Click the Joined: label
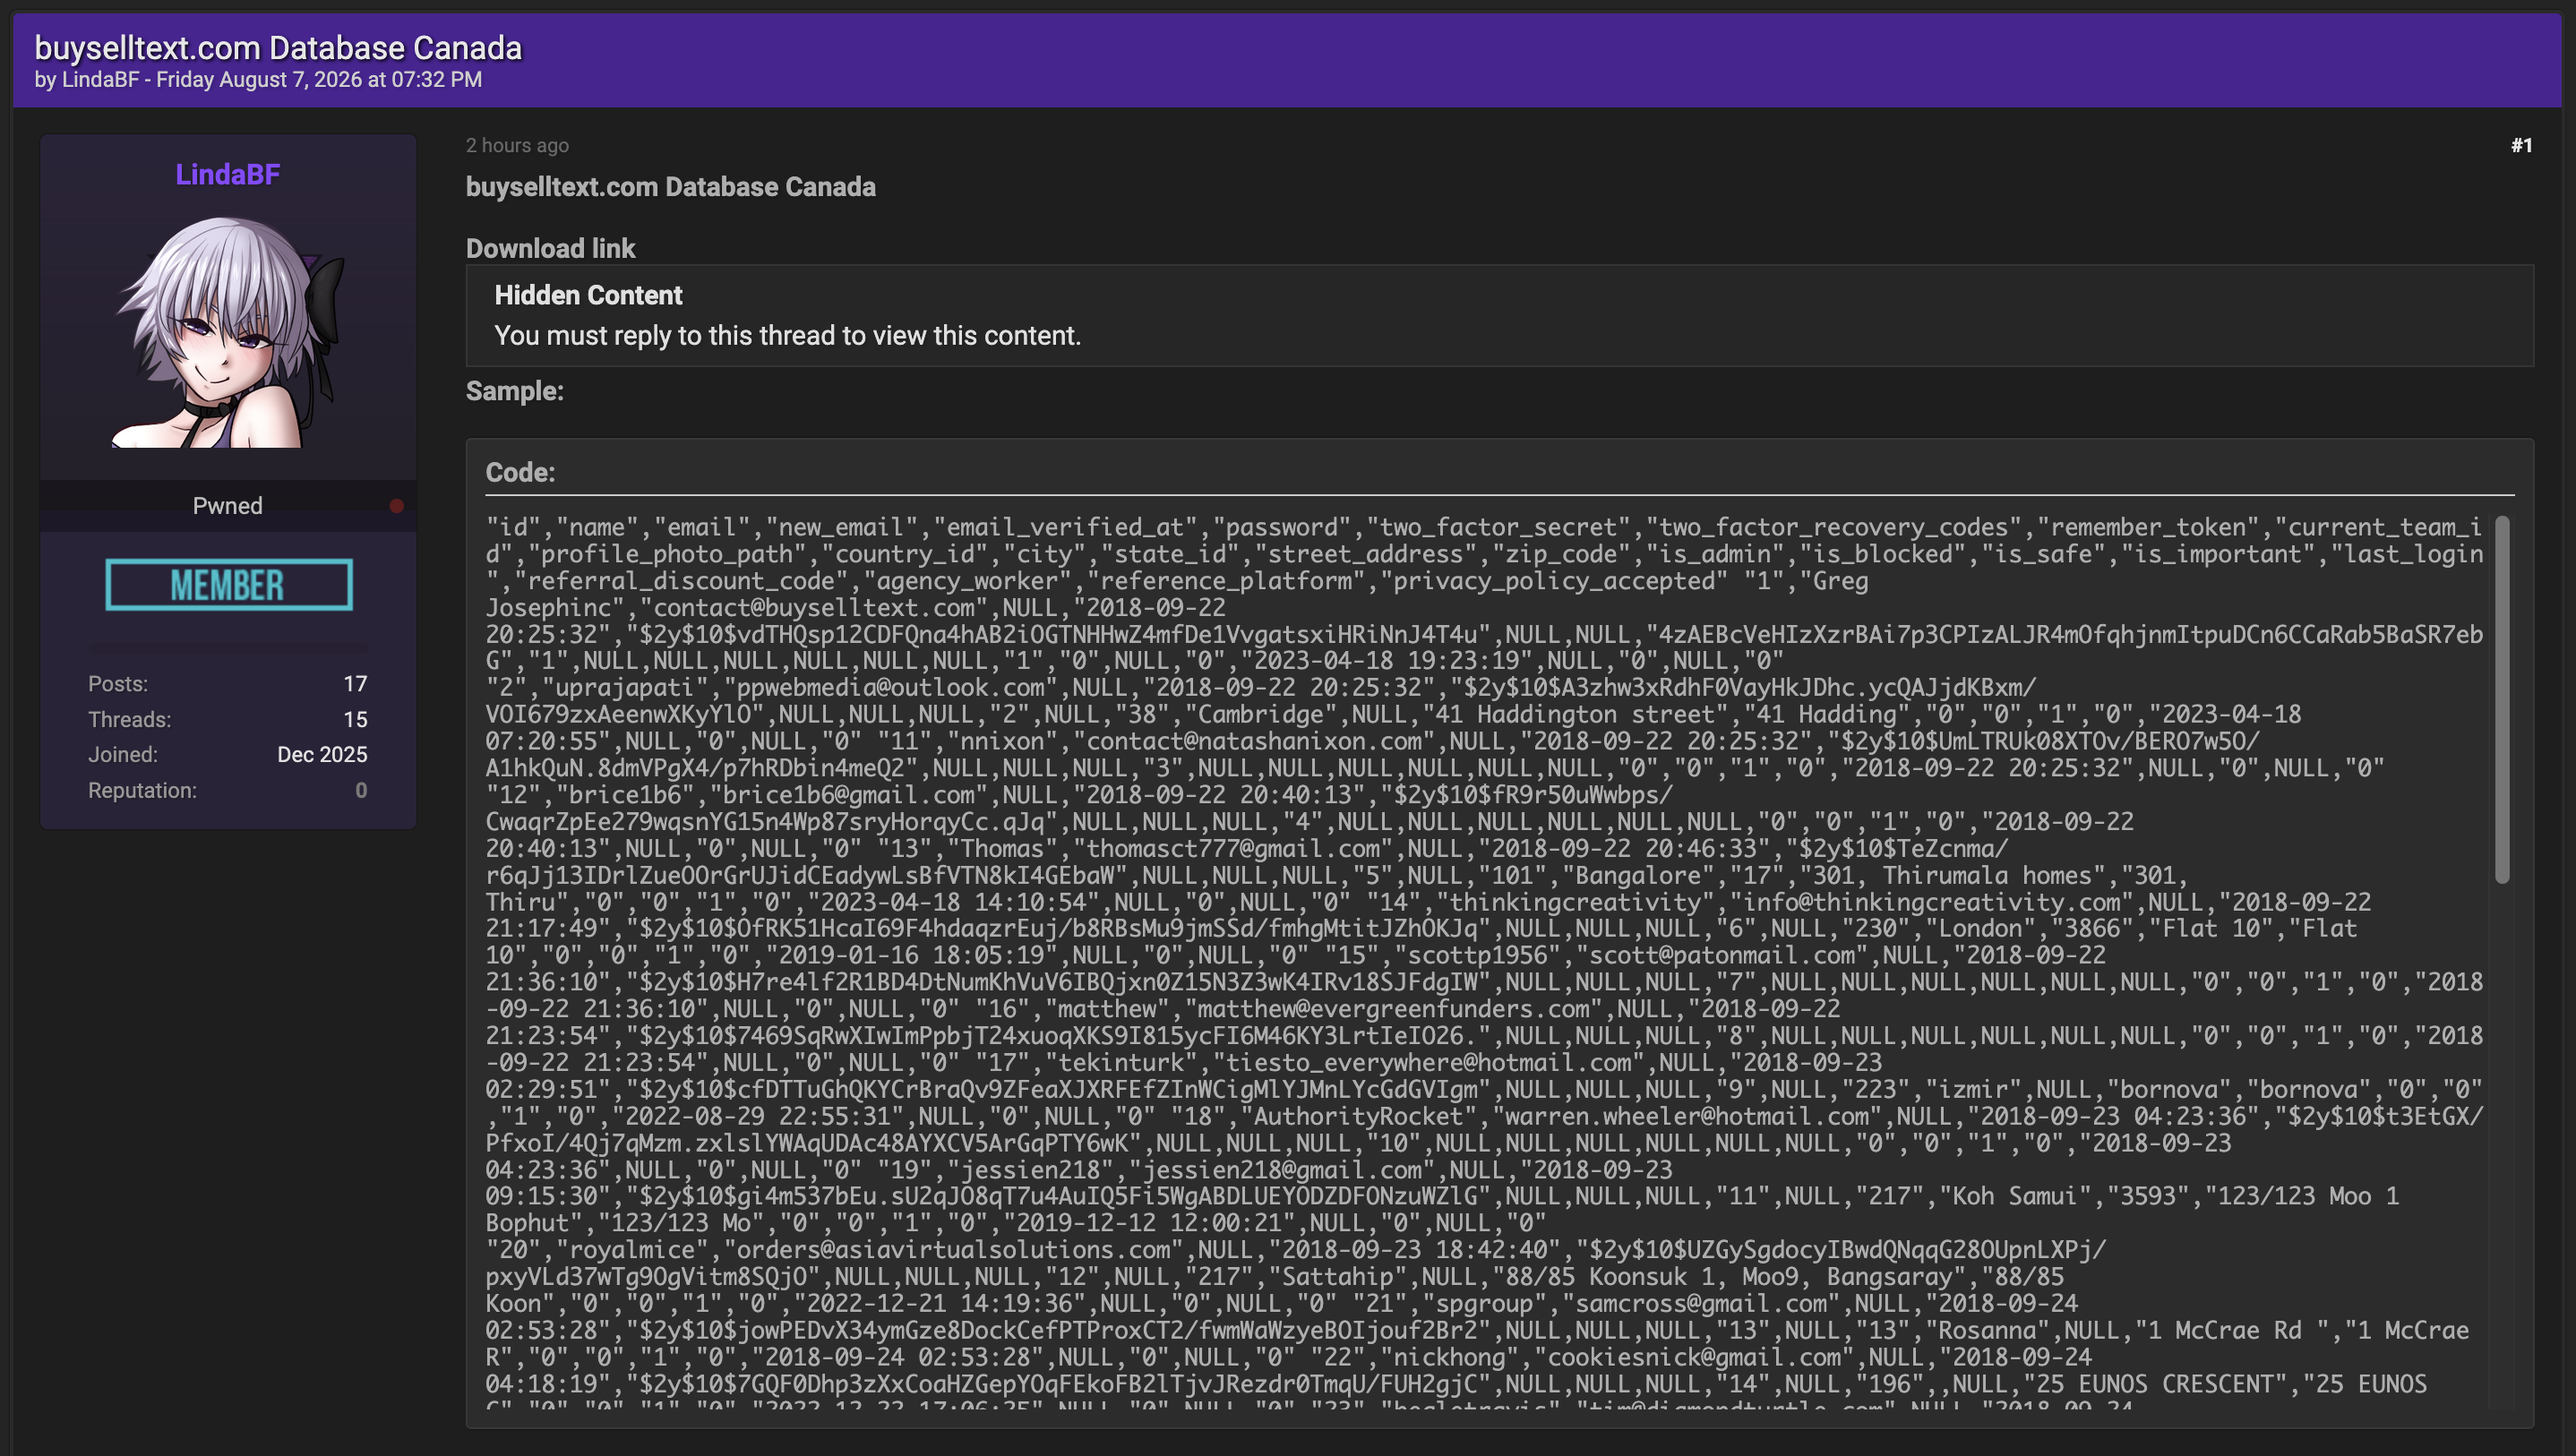Viewport: 2576px width, 1456px height. point(123,755)
